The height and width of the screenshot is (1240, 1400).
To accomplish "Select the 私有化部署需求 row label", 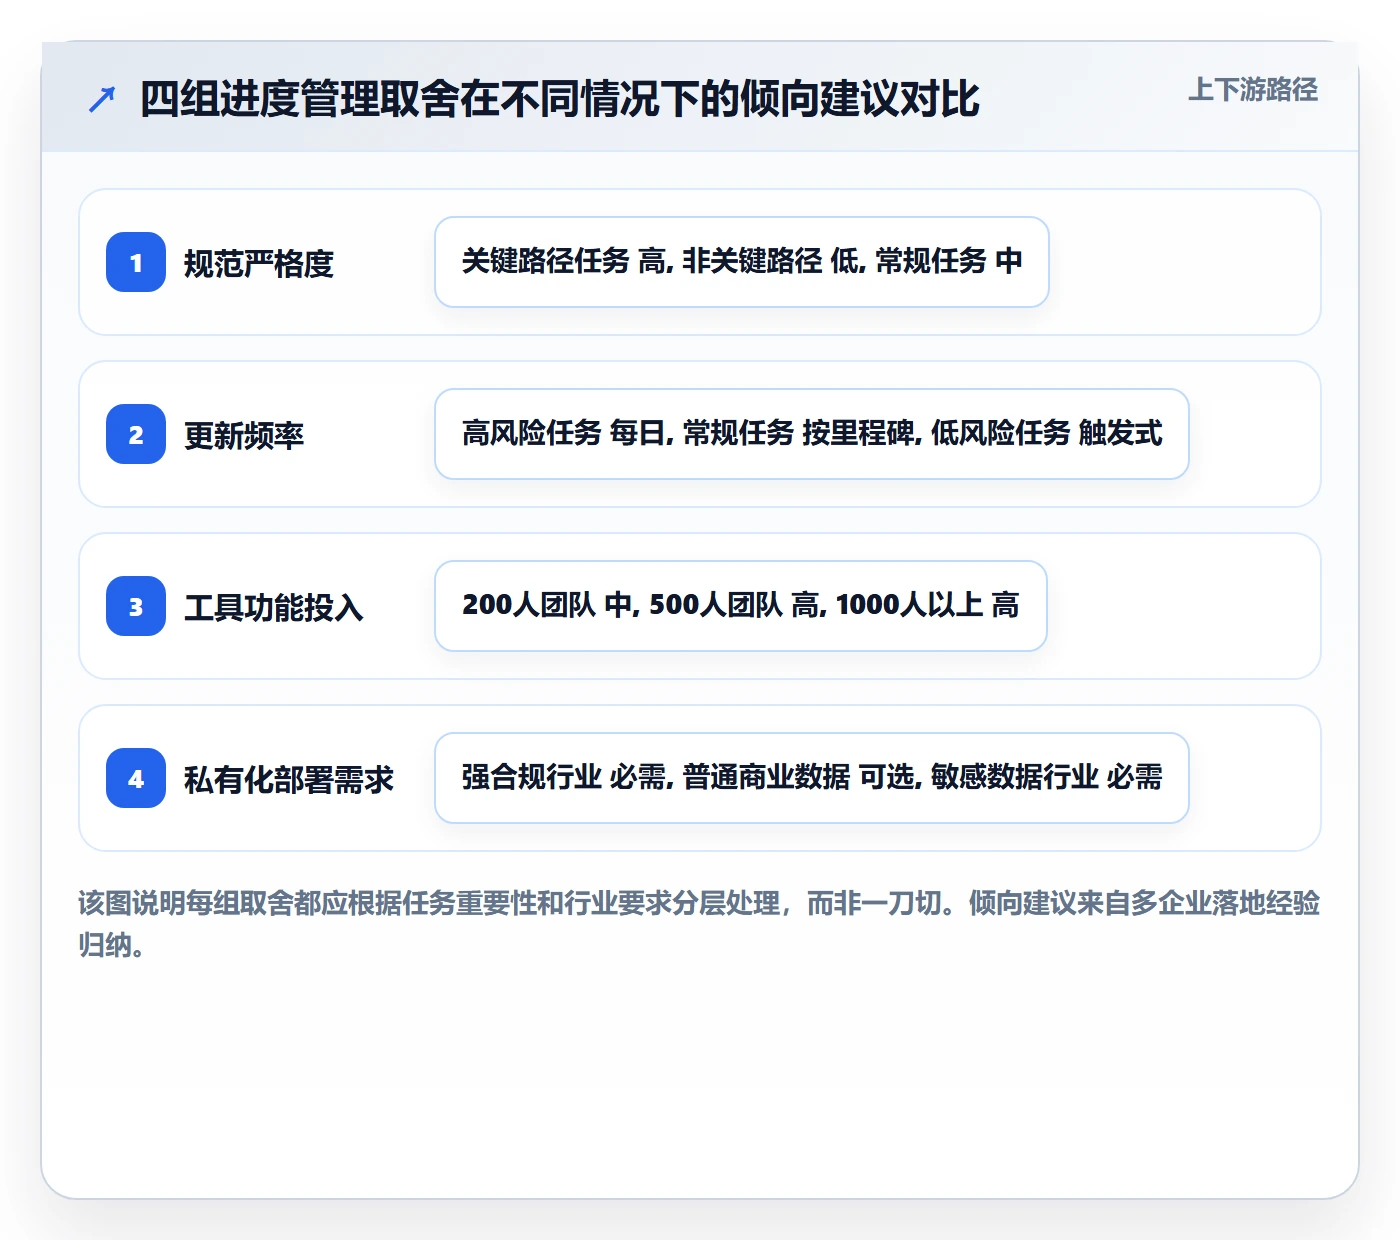I will (x=289, y=779).
